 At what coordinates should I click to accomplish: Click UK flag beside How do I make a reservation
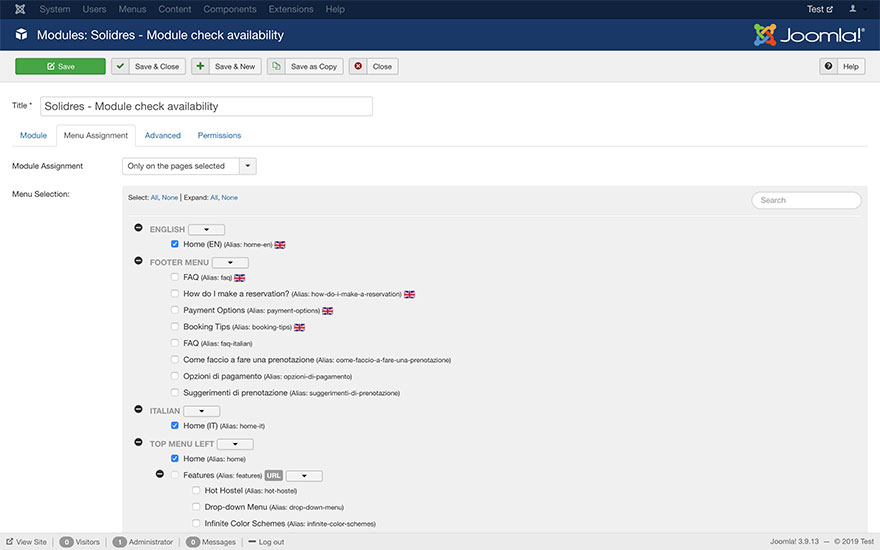pos(410,294)
